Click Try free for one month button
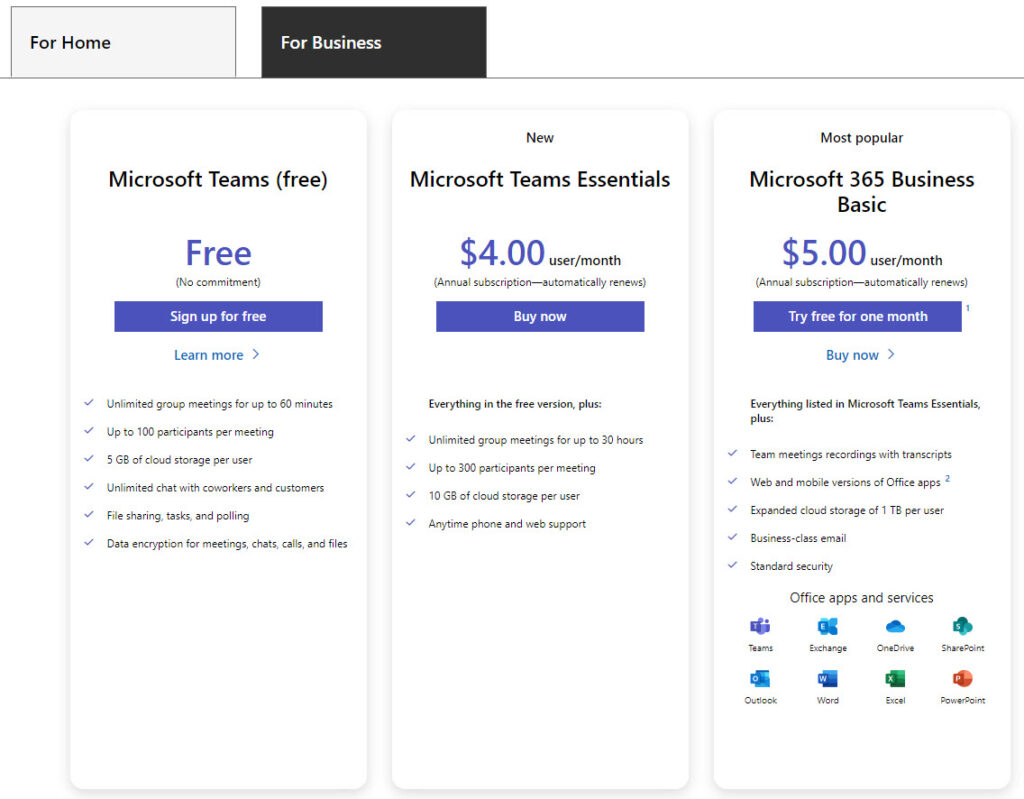The height and width of the screenshot is (799, 1024). point(857,316)
